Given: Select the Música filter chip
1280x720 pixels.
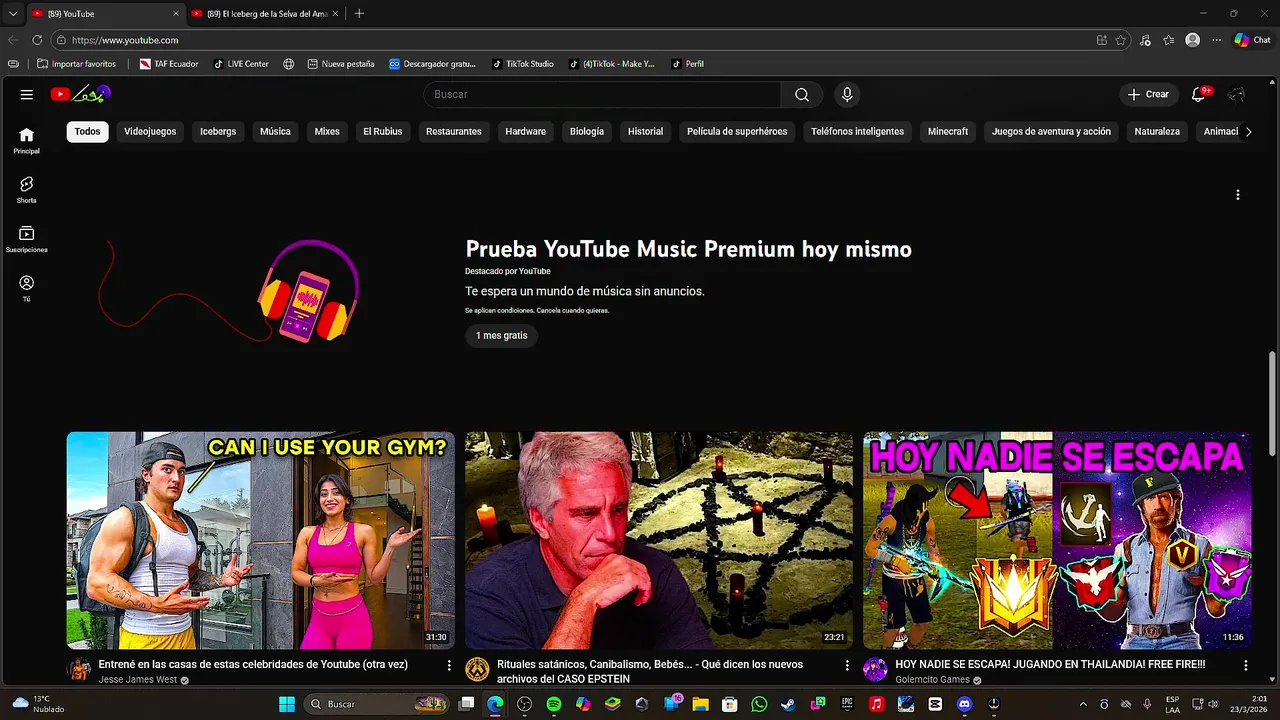Looking at the screenshot, I should pyautogui.click(x=275, y=132).
